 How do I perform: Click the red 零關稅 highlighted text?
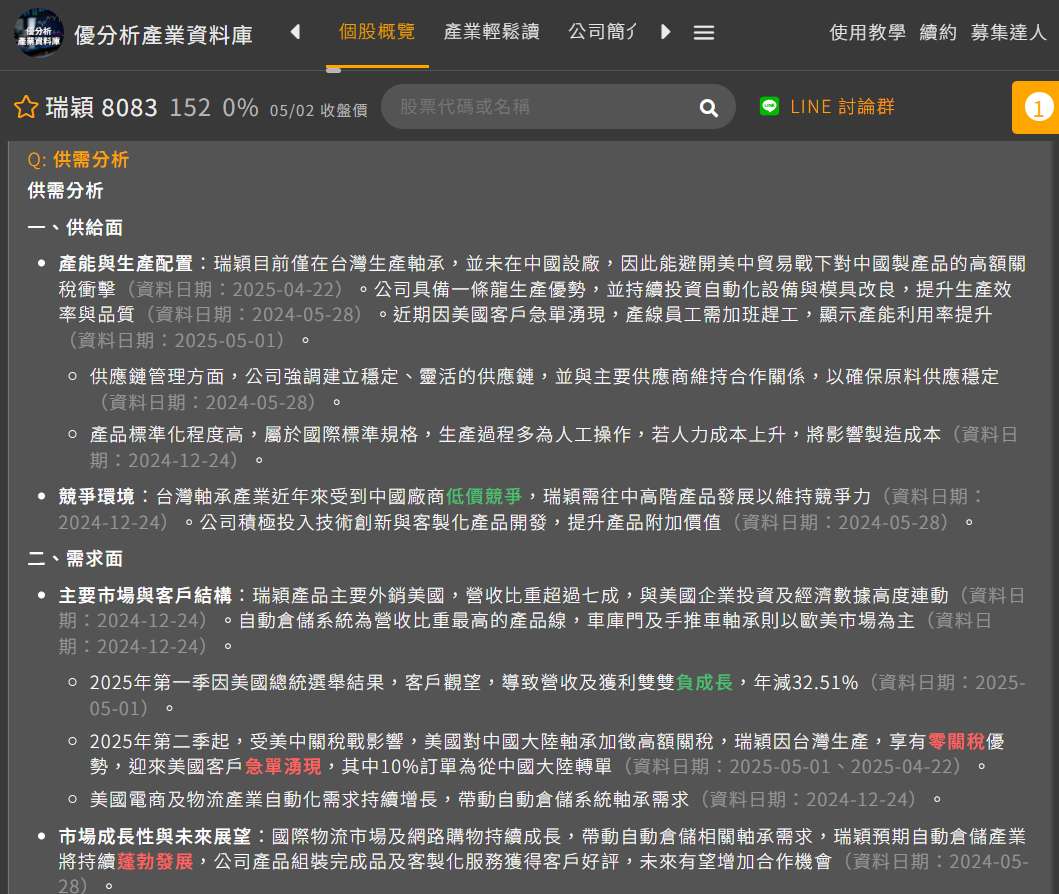click(x=956, y=741)
